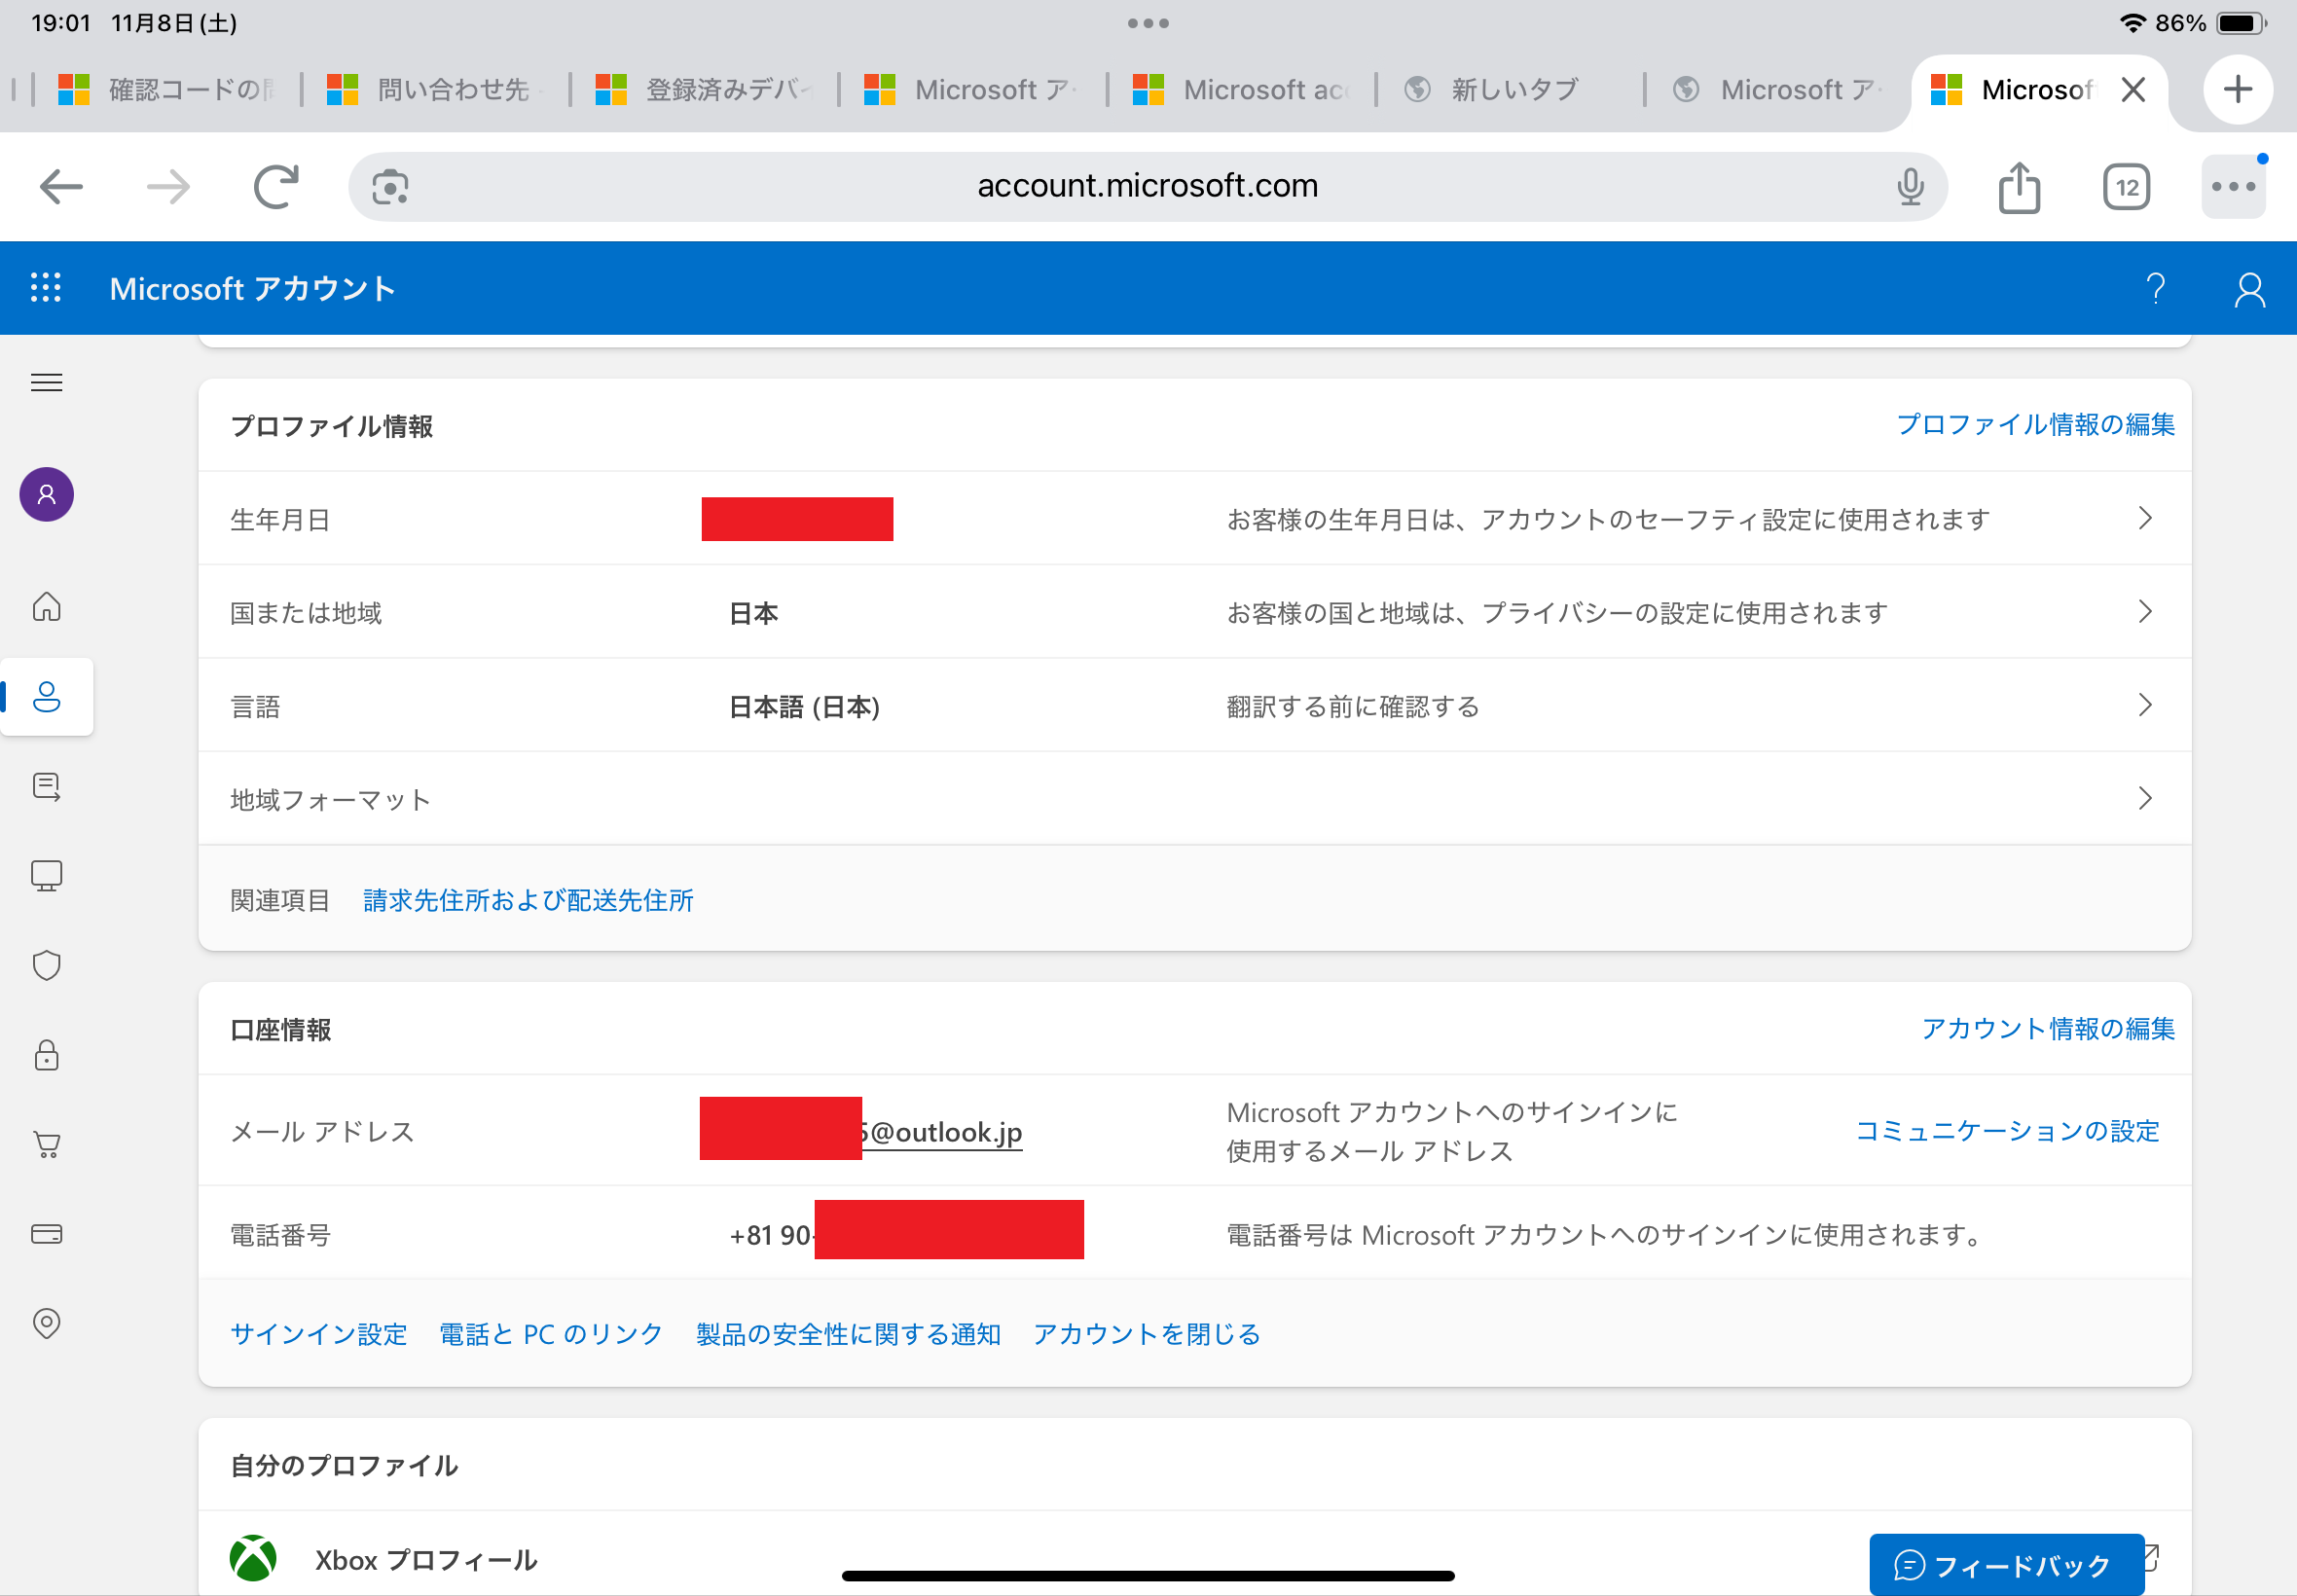Open the navigation hamburger menu
The width and height of the screenshot is (2297, 1596).
pos(46,382)
